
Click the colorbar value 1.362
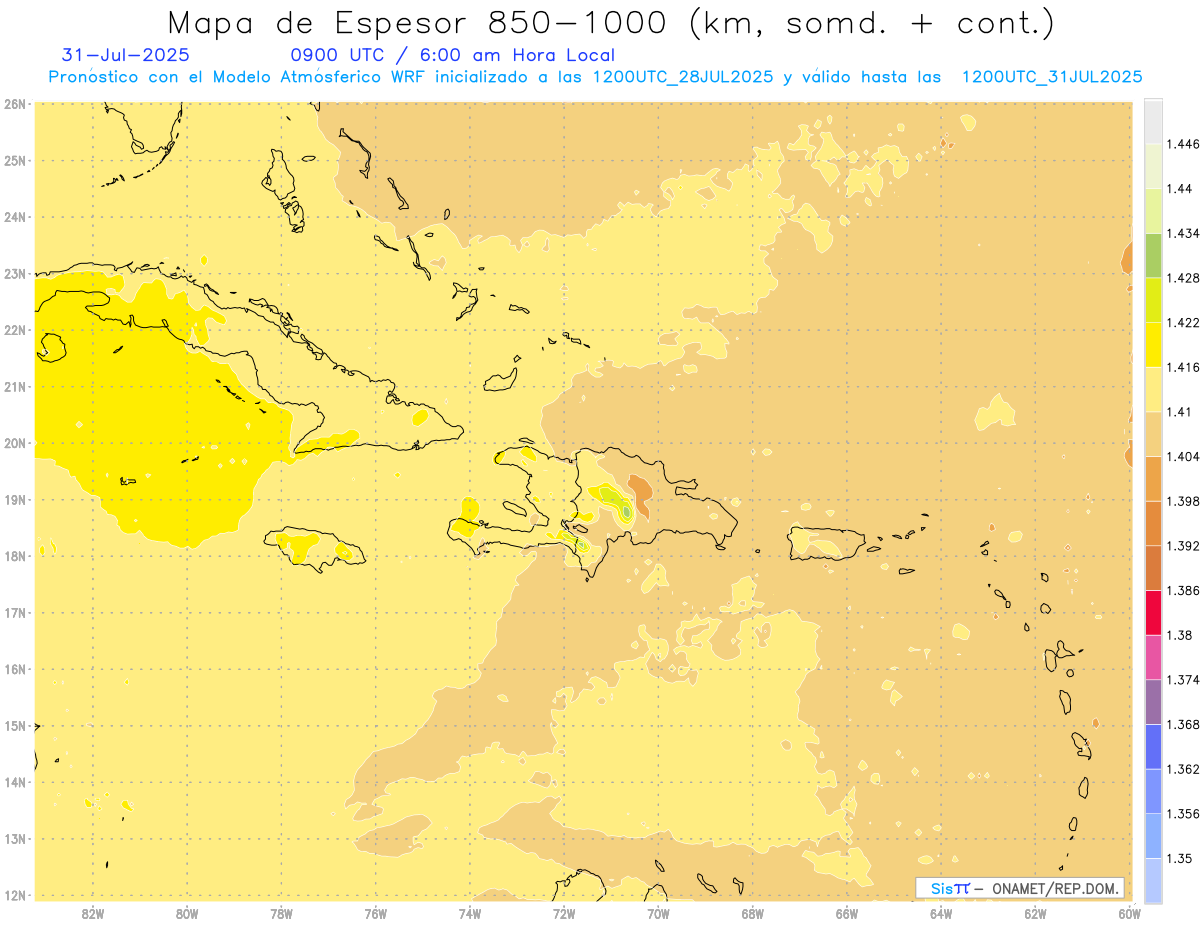click(1182, 769)
